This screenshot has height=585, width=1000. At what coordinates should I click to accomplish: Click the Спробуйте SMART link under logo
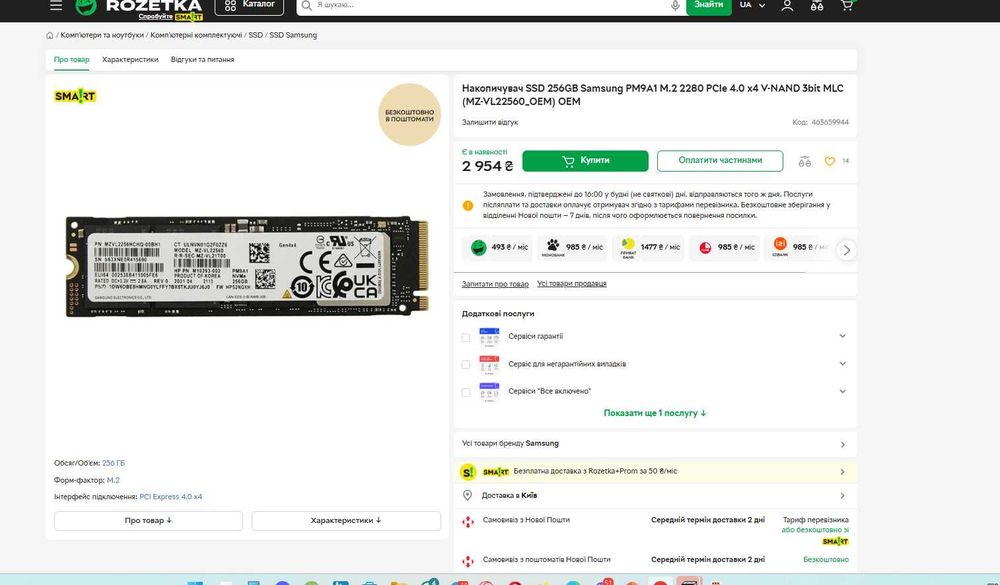pyautogui.click(x=171, y=17)
